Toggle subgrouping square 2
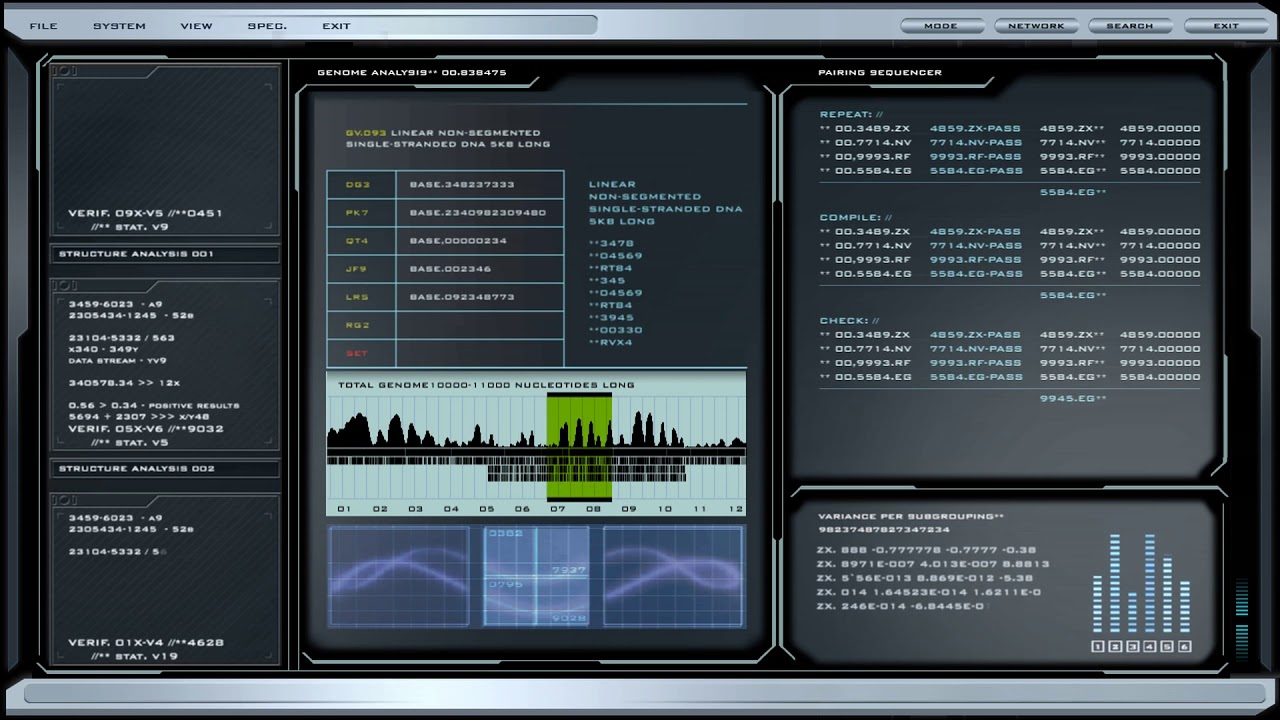 (1116, 646)
